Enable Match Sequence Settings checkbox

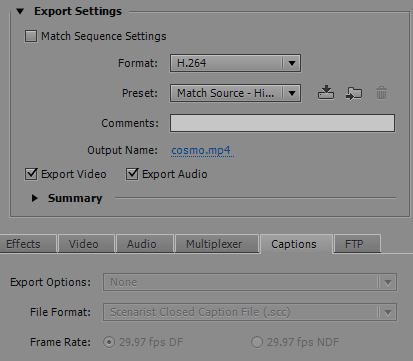pyautogui.click(x=31, y=36)
